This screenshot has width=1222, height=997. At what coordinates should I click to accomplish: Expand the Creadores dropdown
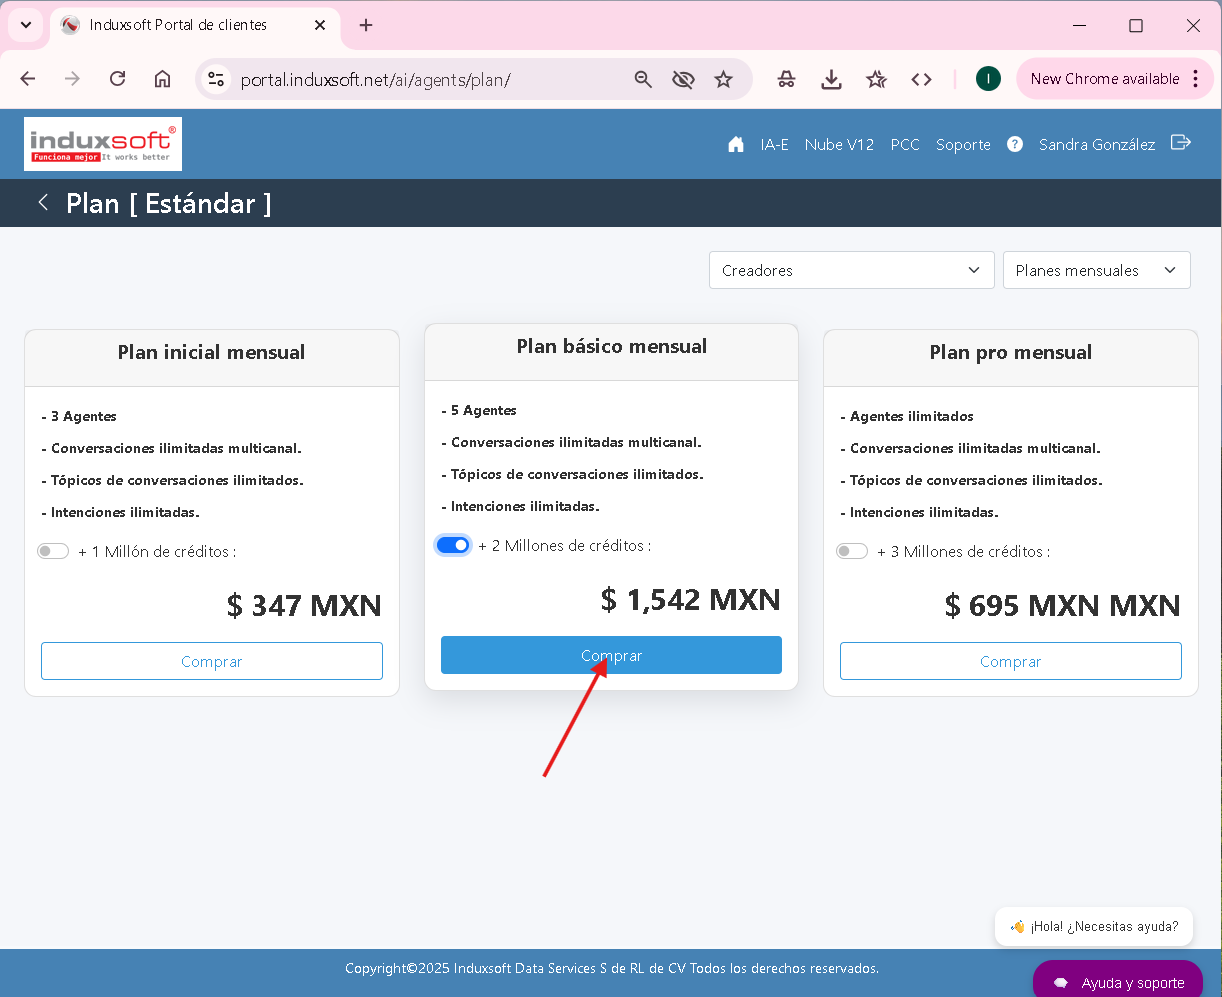pyautogui.click(x=851, y=270)
